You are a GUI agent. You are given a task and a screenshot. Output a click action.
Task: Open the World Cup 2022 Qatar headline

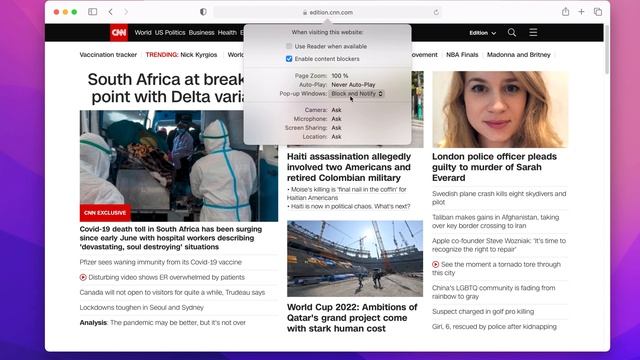click(352, 318)
